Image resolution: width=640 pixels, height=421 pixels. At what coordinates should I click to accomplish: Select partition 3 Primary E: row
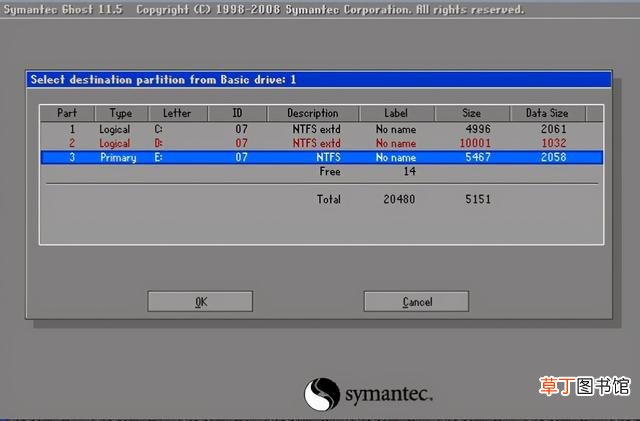(322, 157)
